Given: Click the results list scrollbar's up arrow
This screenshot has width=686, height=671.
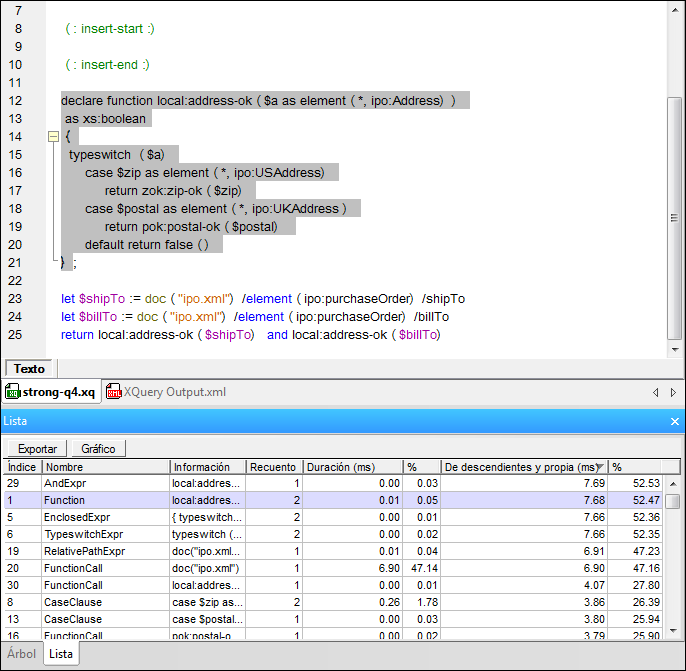Looking at the screenshot, I should 674,483.
